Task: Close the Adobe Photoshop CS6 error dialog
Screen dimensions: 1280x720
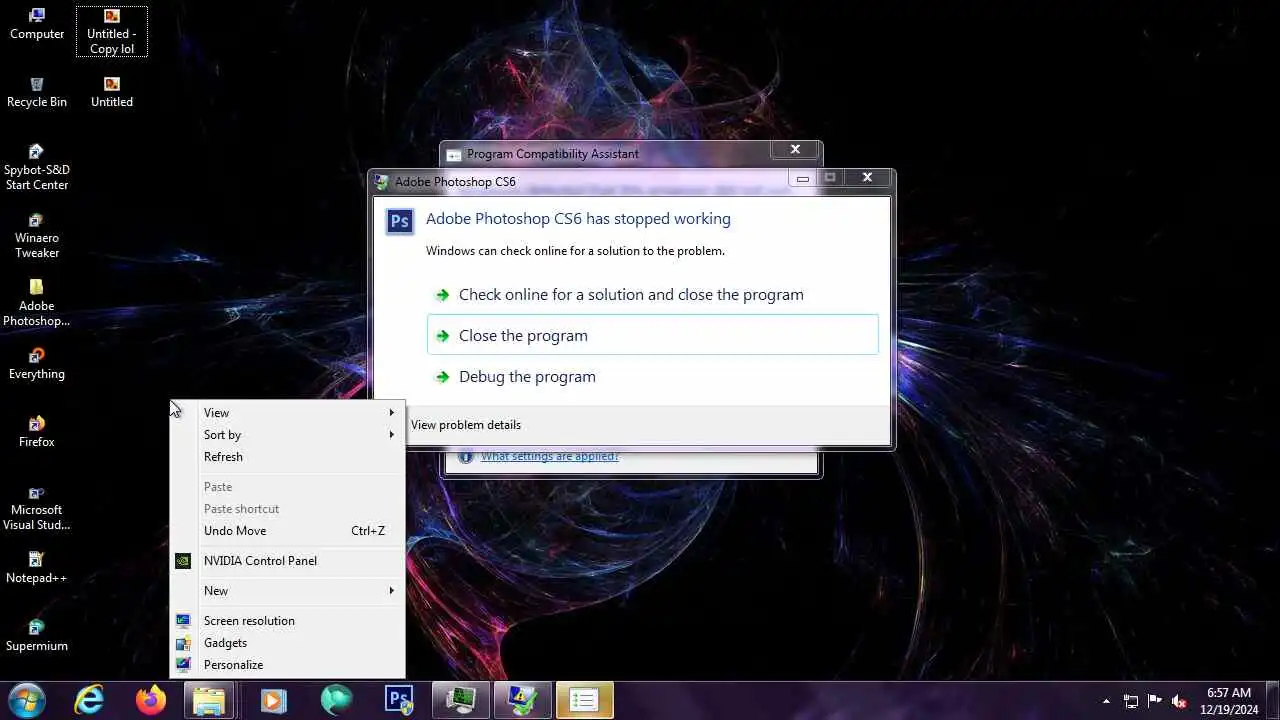Action: pyautogui.click(x=867, y=178)
